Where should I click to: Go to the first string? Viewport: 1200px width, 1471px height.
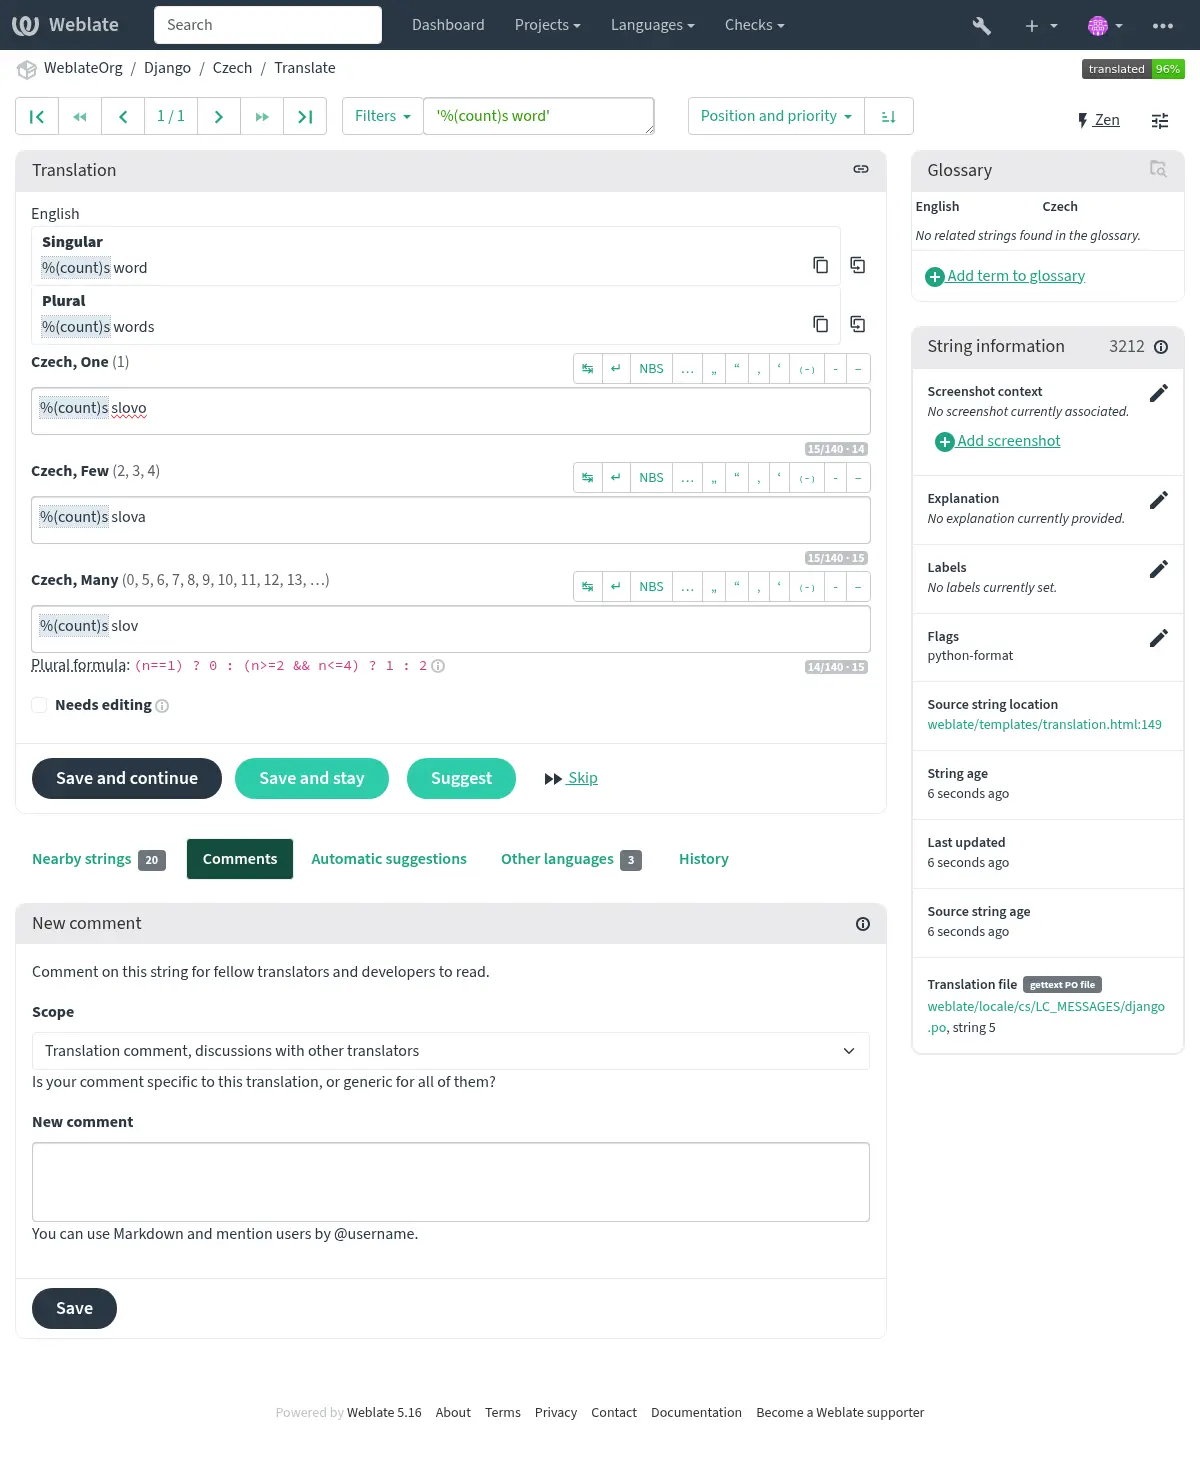coord(37,117)
